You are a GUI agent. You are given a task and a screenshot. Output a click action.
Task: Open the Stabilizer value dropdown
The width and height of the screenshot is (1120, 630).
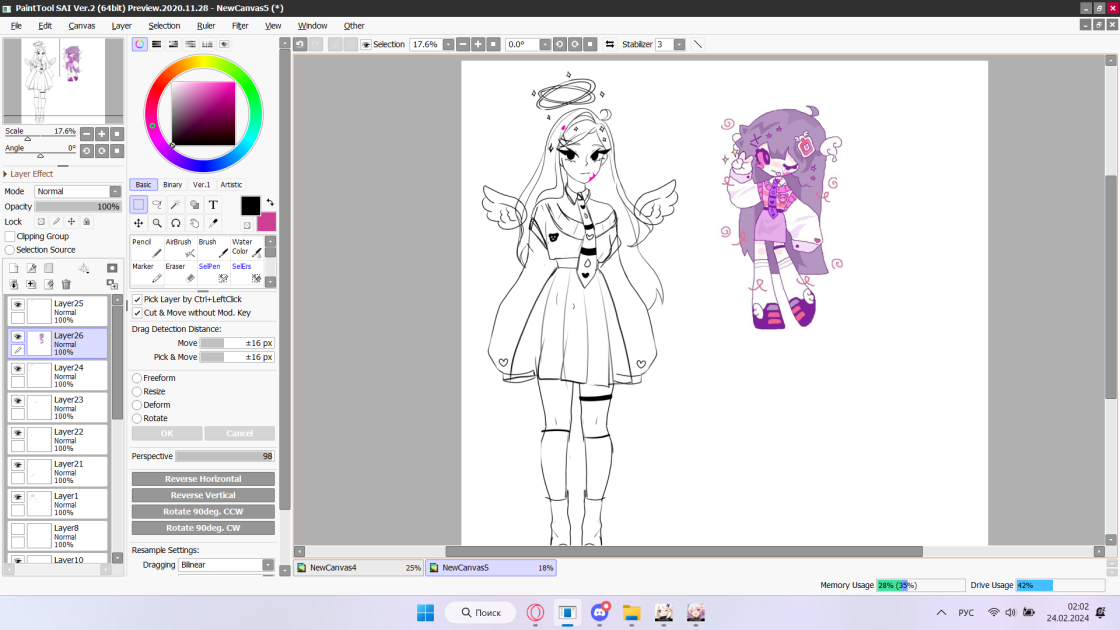(x=679, y=44)
